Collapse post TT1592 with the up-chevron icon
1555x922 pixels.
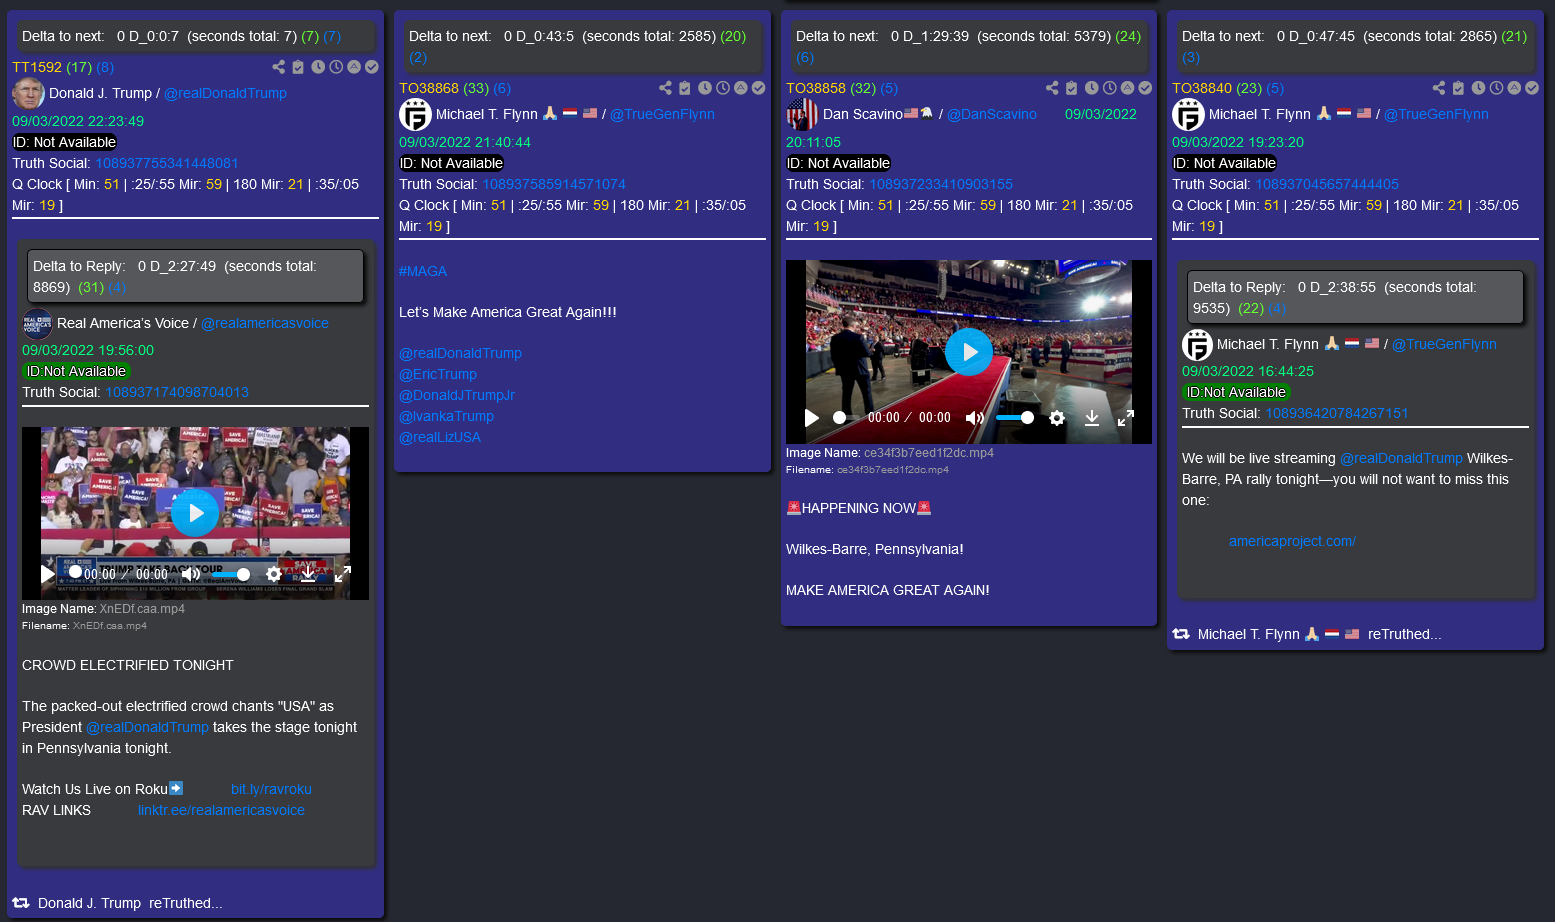click(x=354, y=67)
